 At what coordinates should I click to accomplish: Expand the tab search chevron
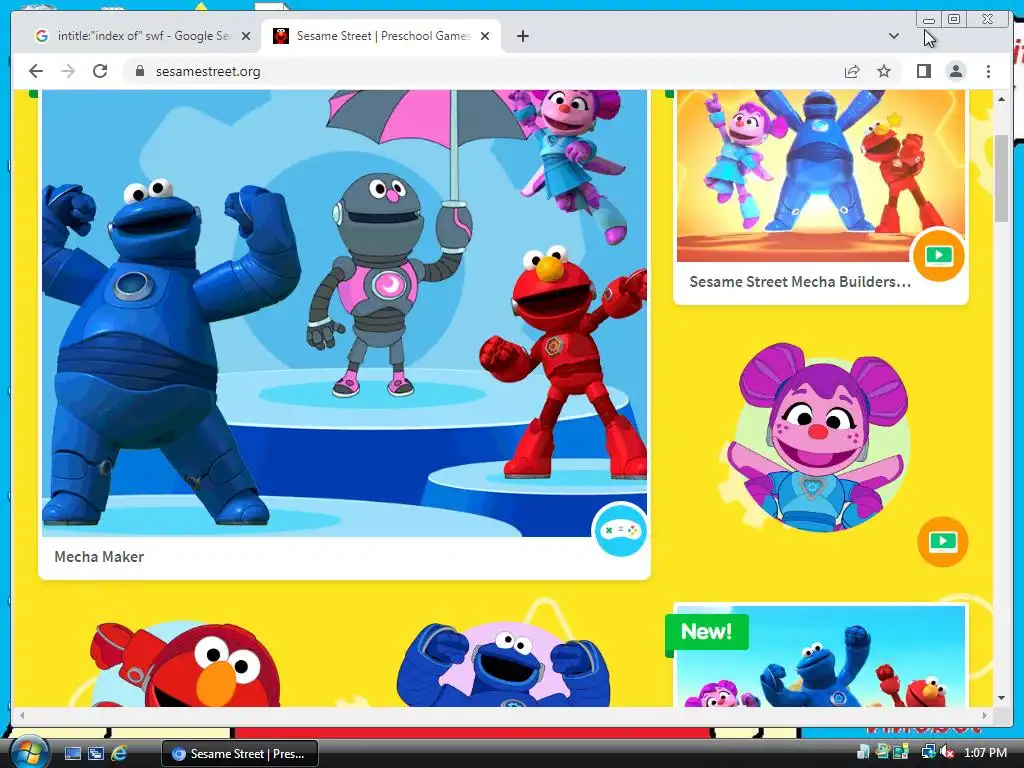(894, 36)
